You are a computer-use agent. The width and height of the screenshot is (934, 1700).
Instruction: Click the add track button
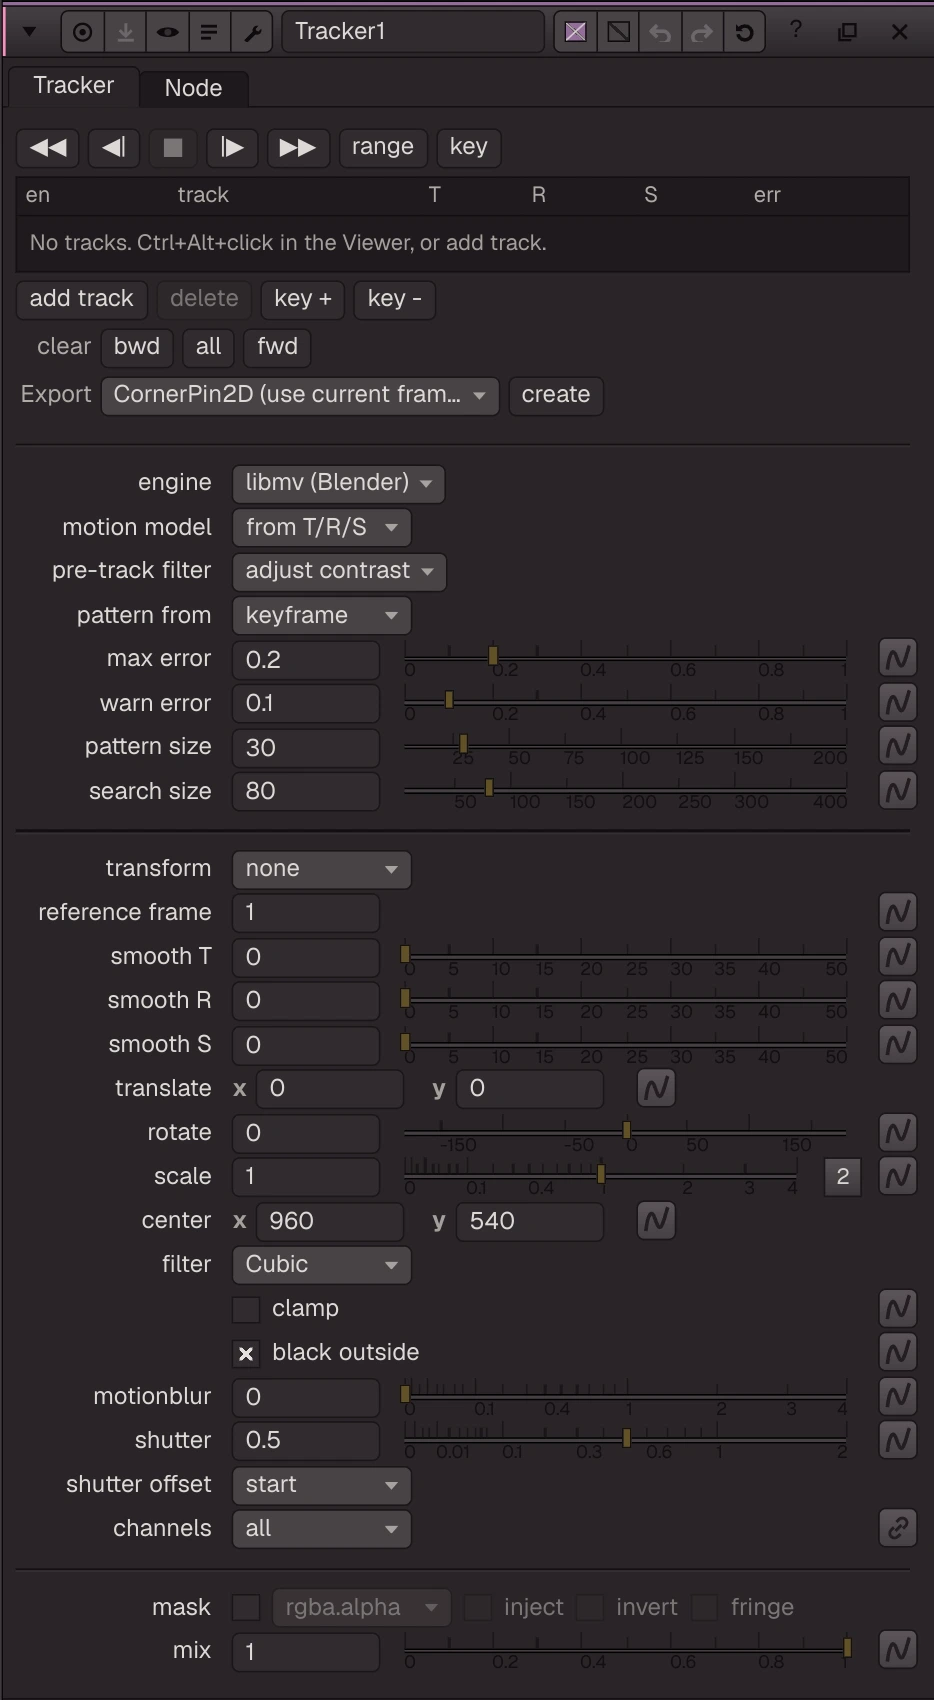(82, 299)
